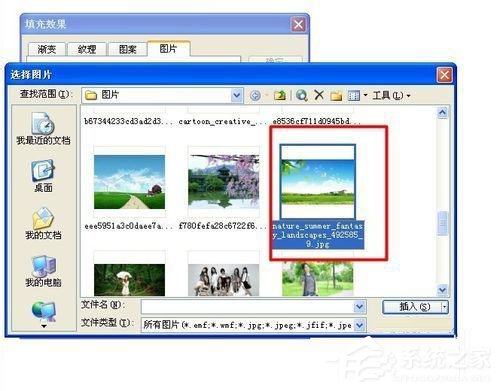This screenshot has width=500, height=391.
Task: Open 我的电脑 sidebar icon
Action: pos(43,271)
